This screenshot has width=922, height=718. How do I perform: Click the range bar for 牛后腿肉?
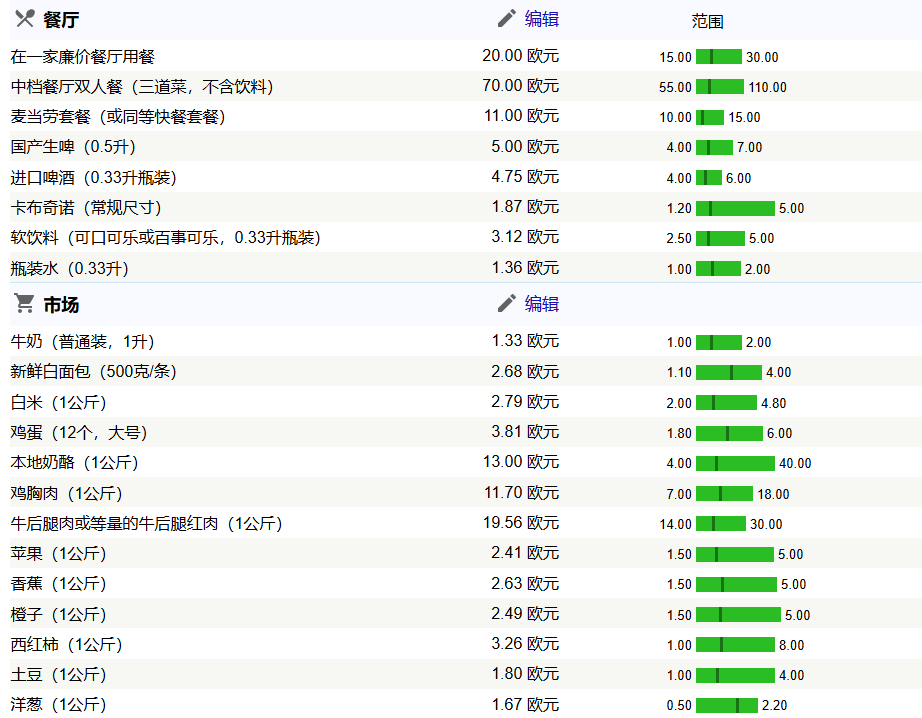pos(720,524)
